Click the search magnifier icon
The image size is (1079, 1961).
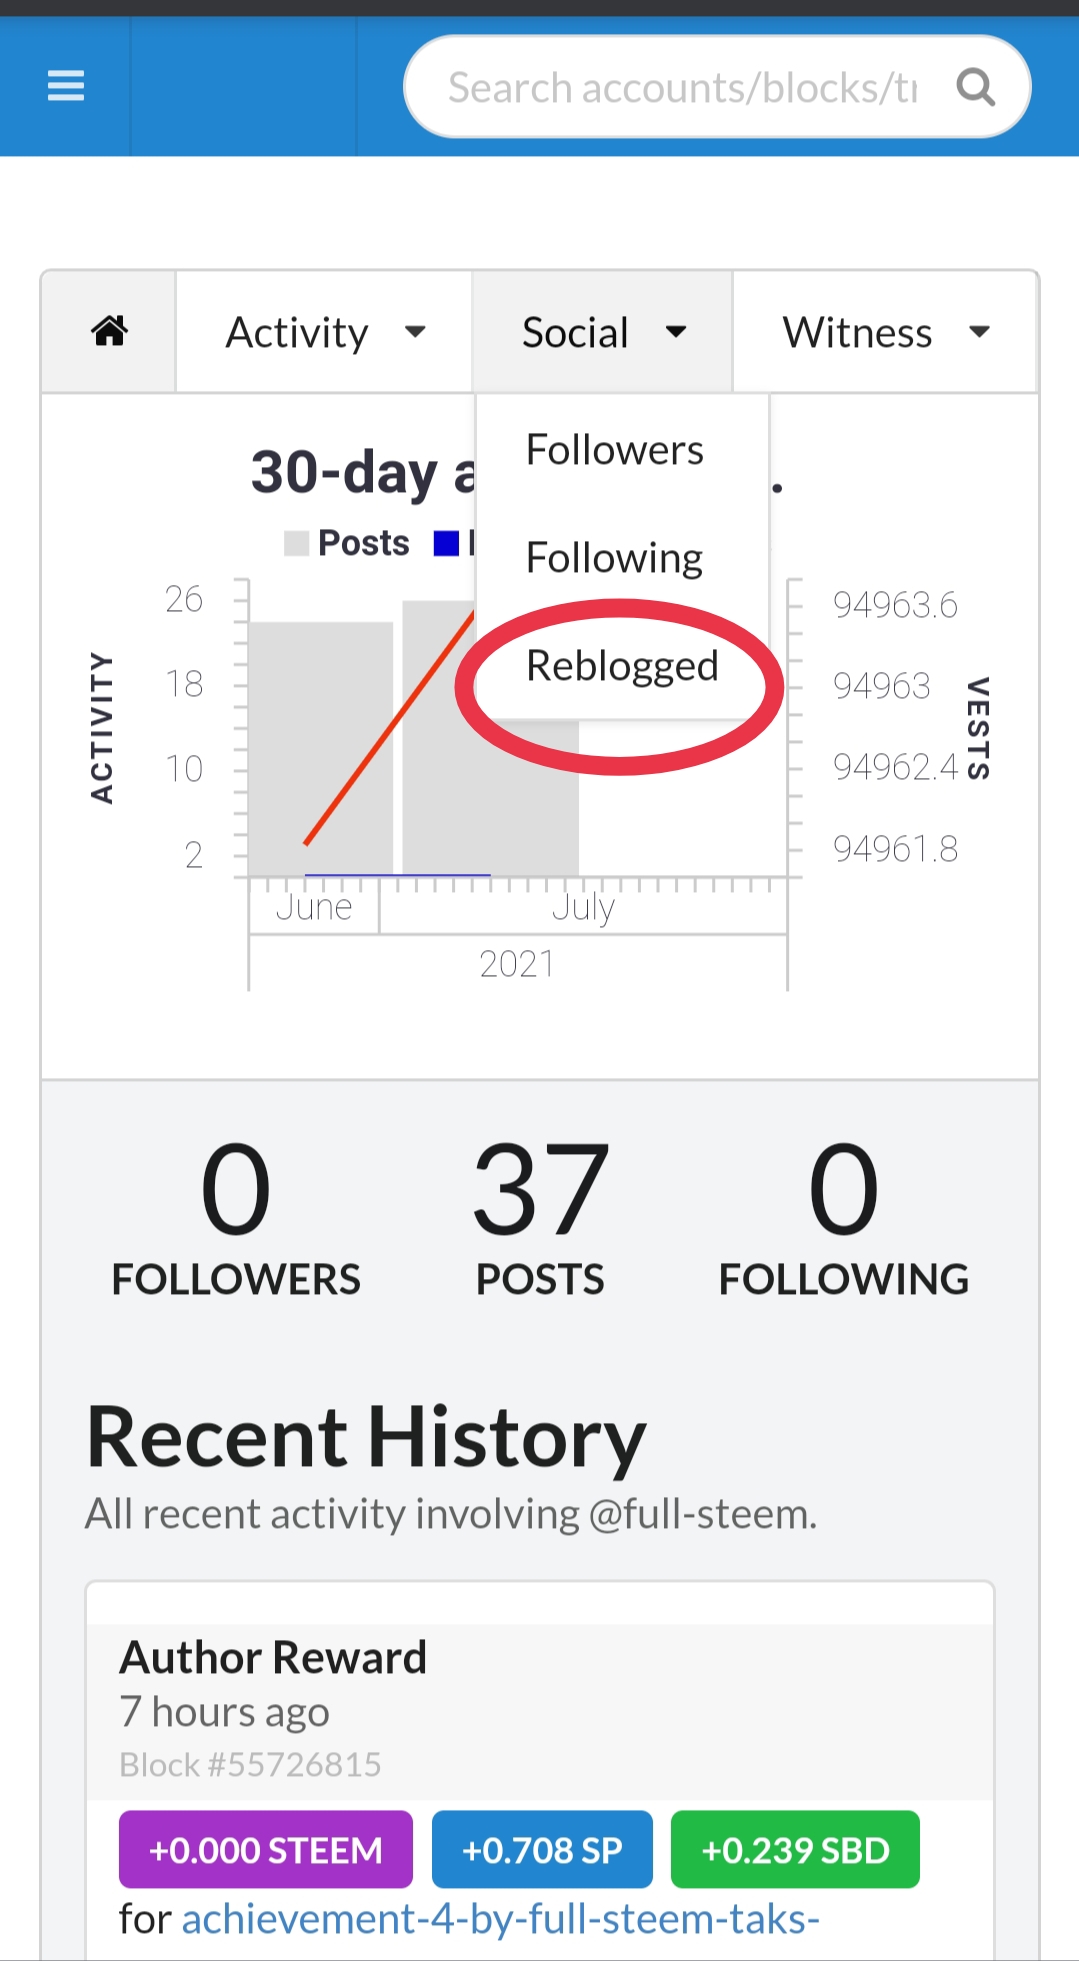tap(975, 87)
